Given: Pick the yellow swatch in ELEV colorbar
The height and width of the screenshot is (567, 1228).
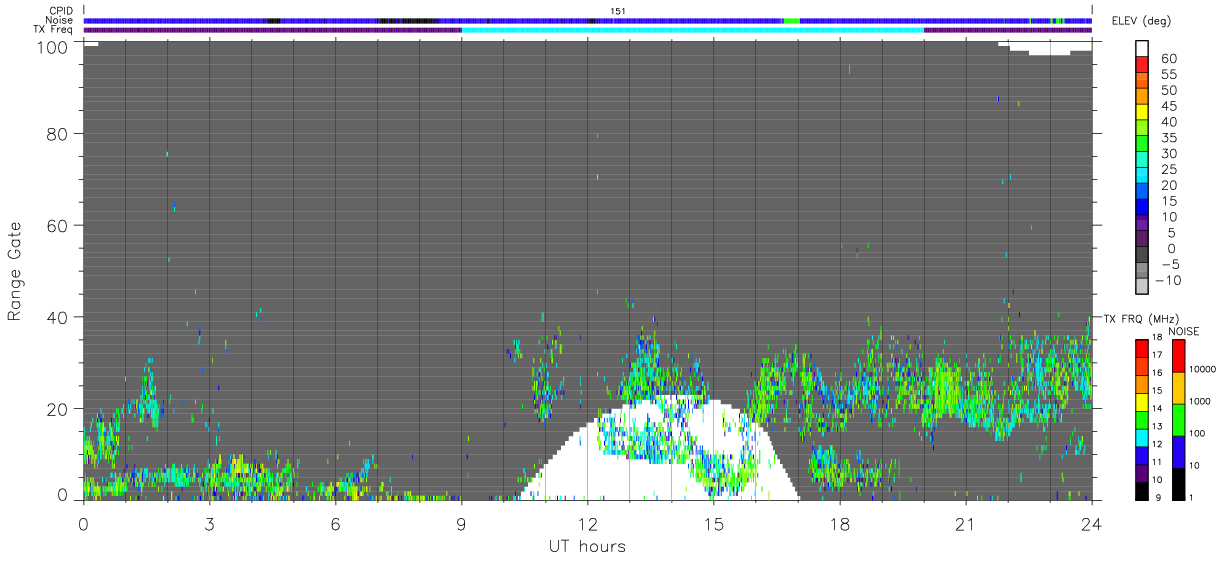Looking at the screenshot, I should [1143, 114].
